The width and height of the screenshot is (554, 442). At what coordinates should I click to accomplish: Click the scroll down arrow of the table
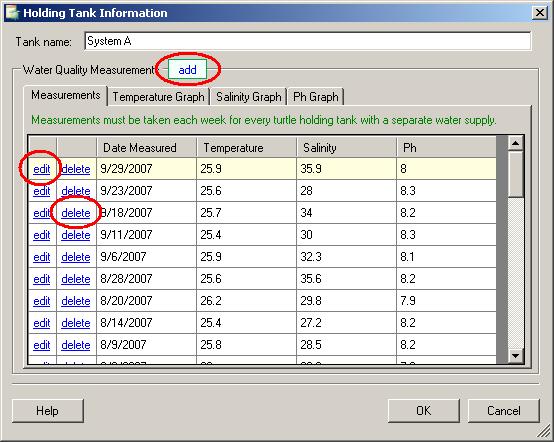(x=515, y=355)
